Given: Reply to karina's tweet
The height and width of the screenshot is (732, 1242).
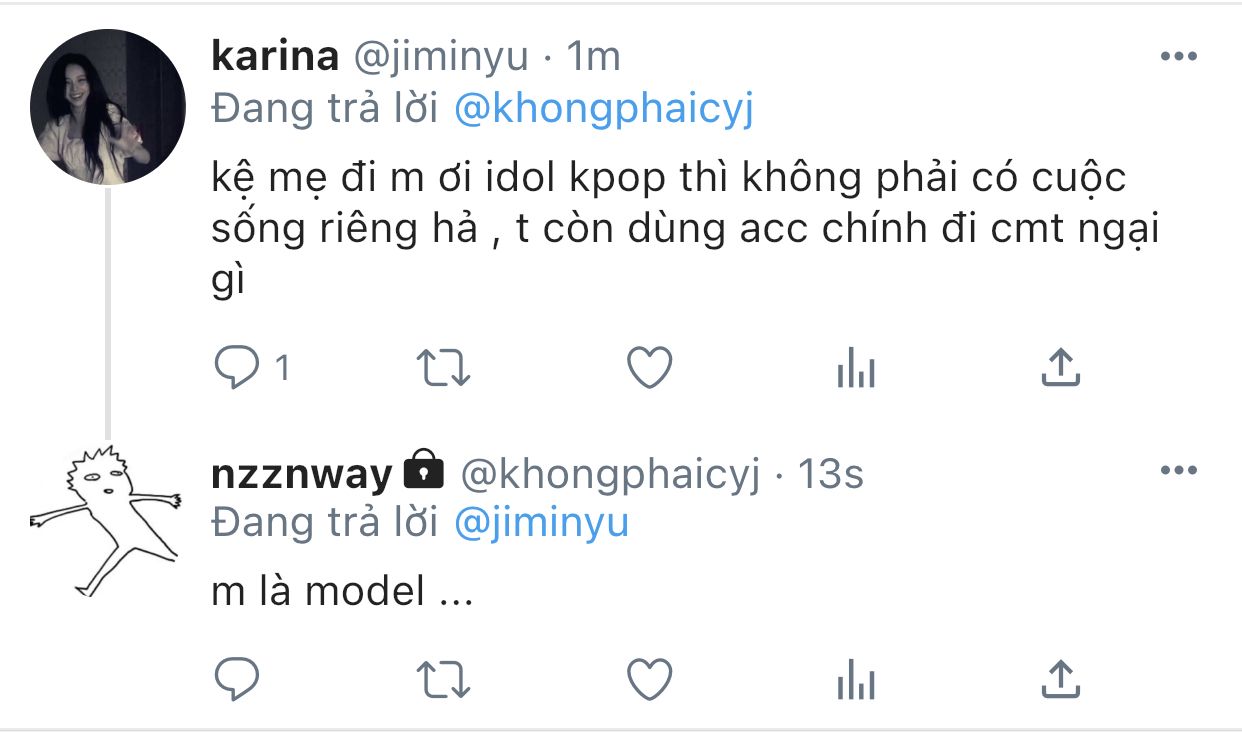Looking at the screenshot, I should point(238,369).
